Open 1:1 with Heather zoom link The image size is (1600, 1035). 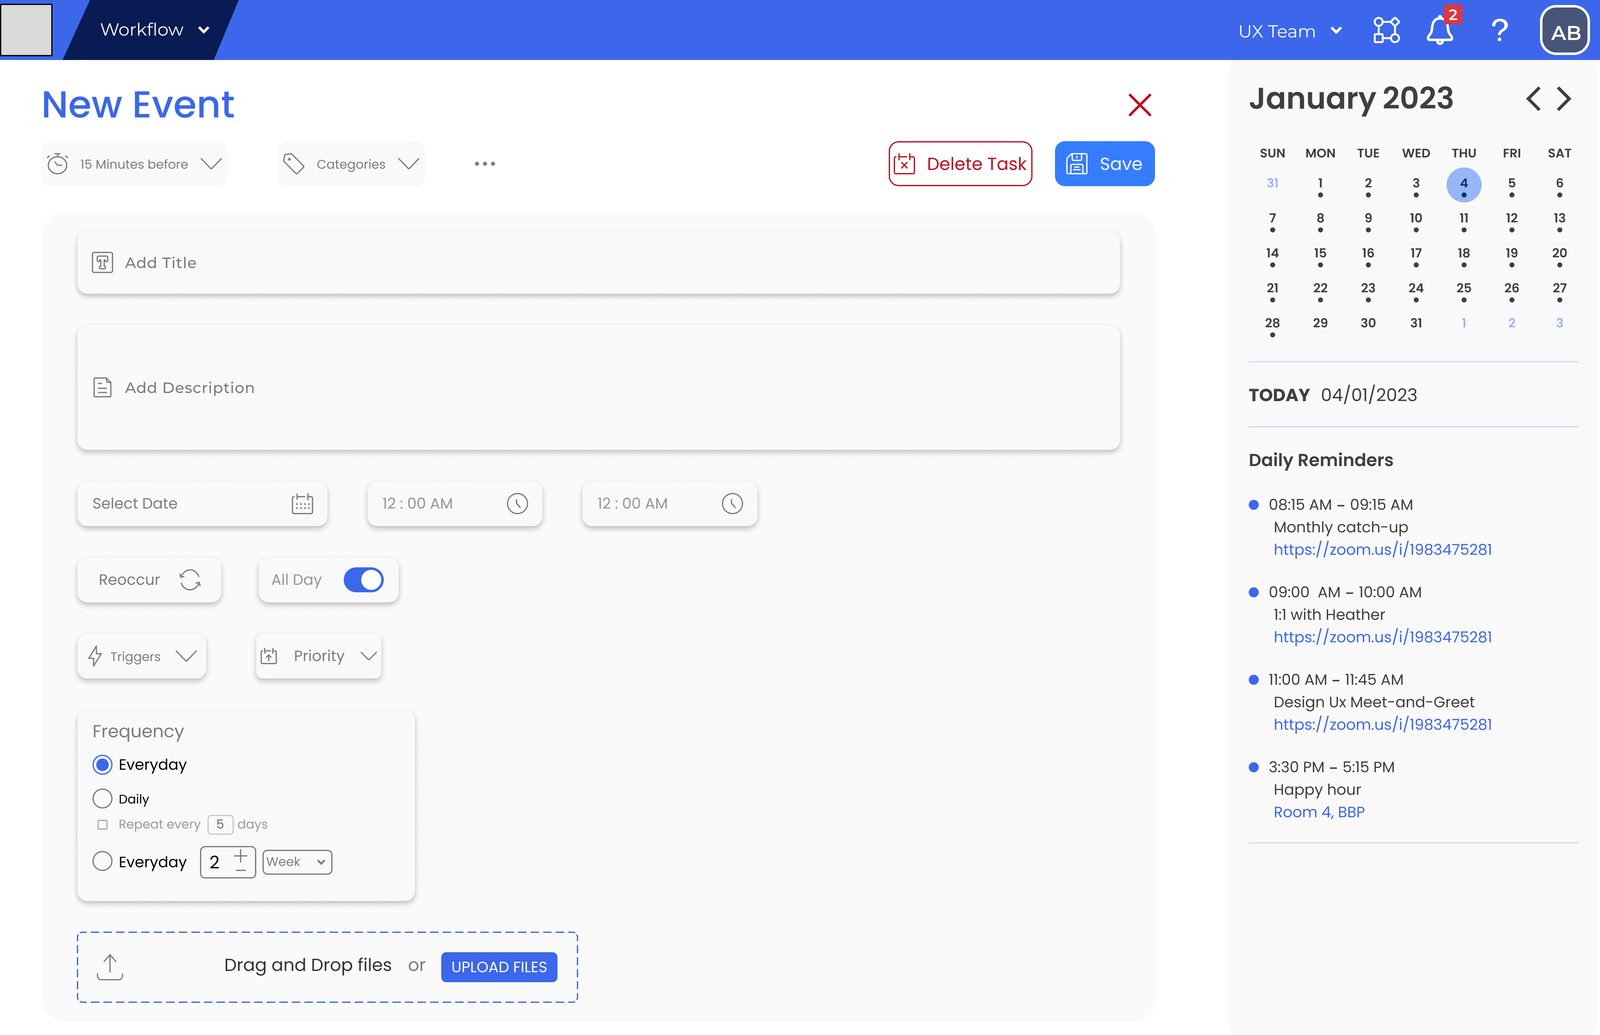click(x=1382, y=637)
